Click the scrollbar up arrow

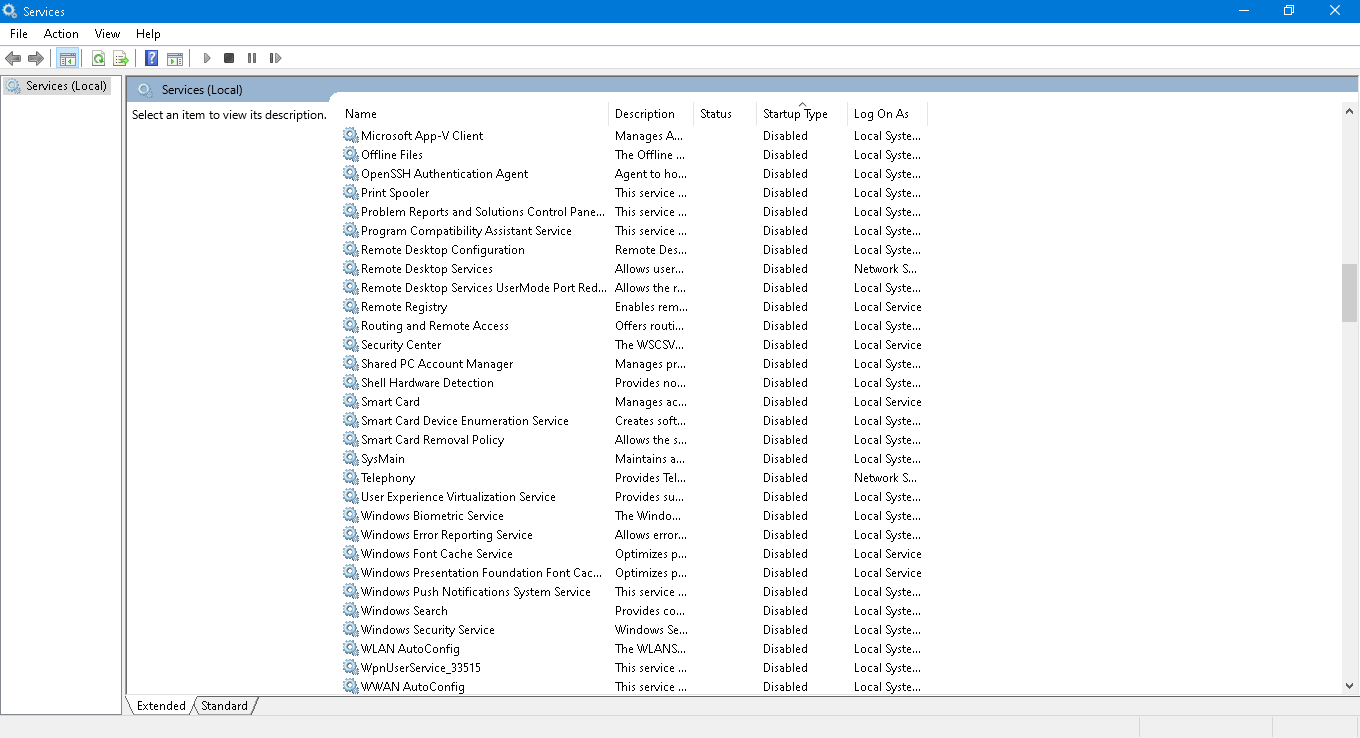click(1350, 113)
